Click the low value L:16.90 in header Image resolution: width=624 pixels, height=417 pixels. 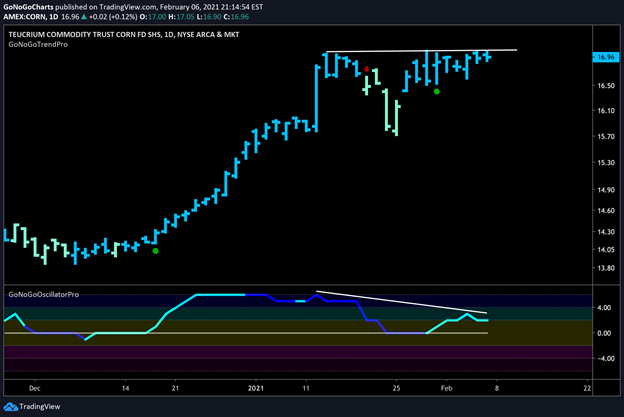click(x=208, y=17)
